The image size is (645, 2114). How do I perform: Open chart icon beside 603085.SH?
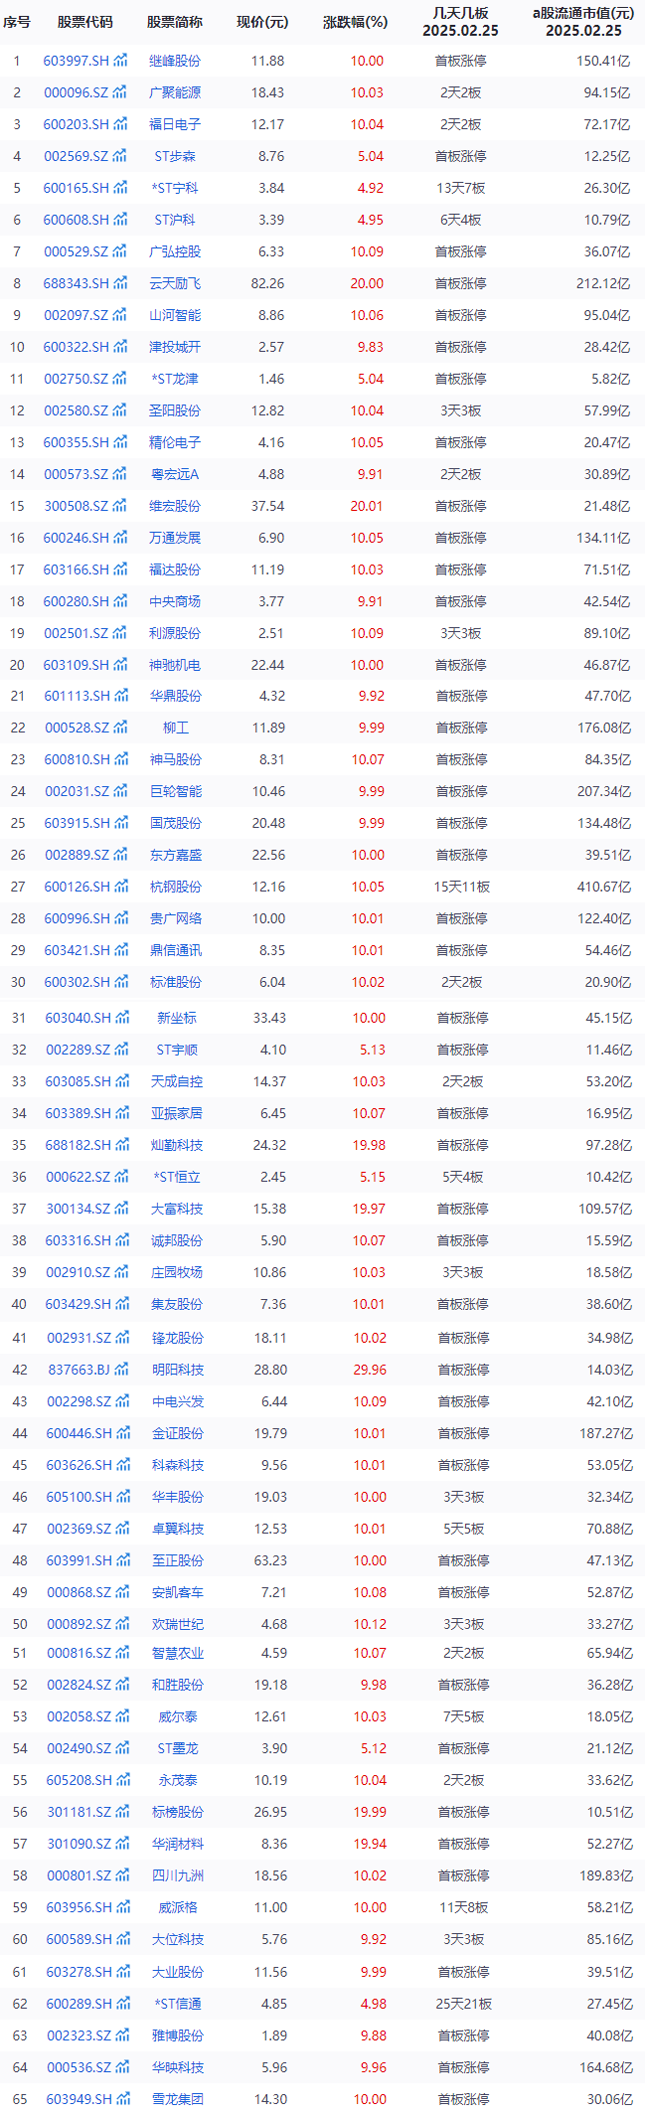tap(122, 1081)
